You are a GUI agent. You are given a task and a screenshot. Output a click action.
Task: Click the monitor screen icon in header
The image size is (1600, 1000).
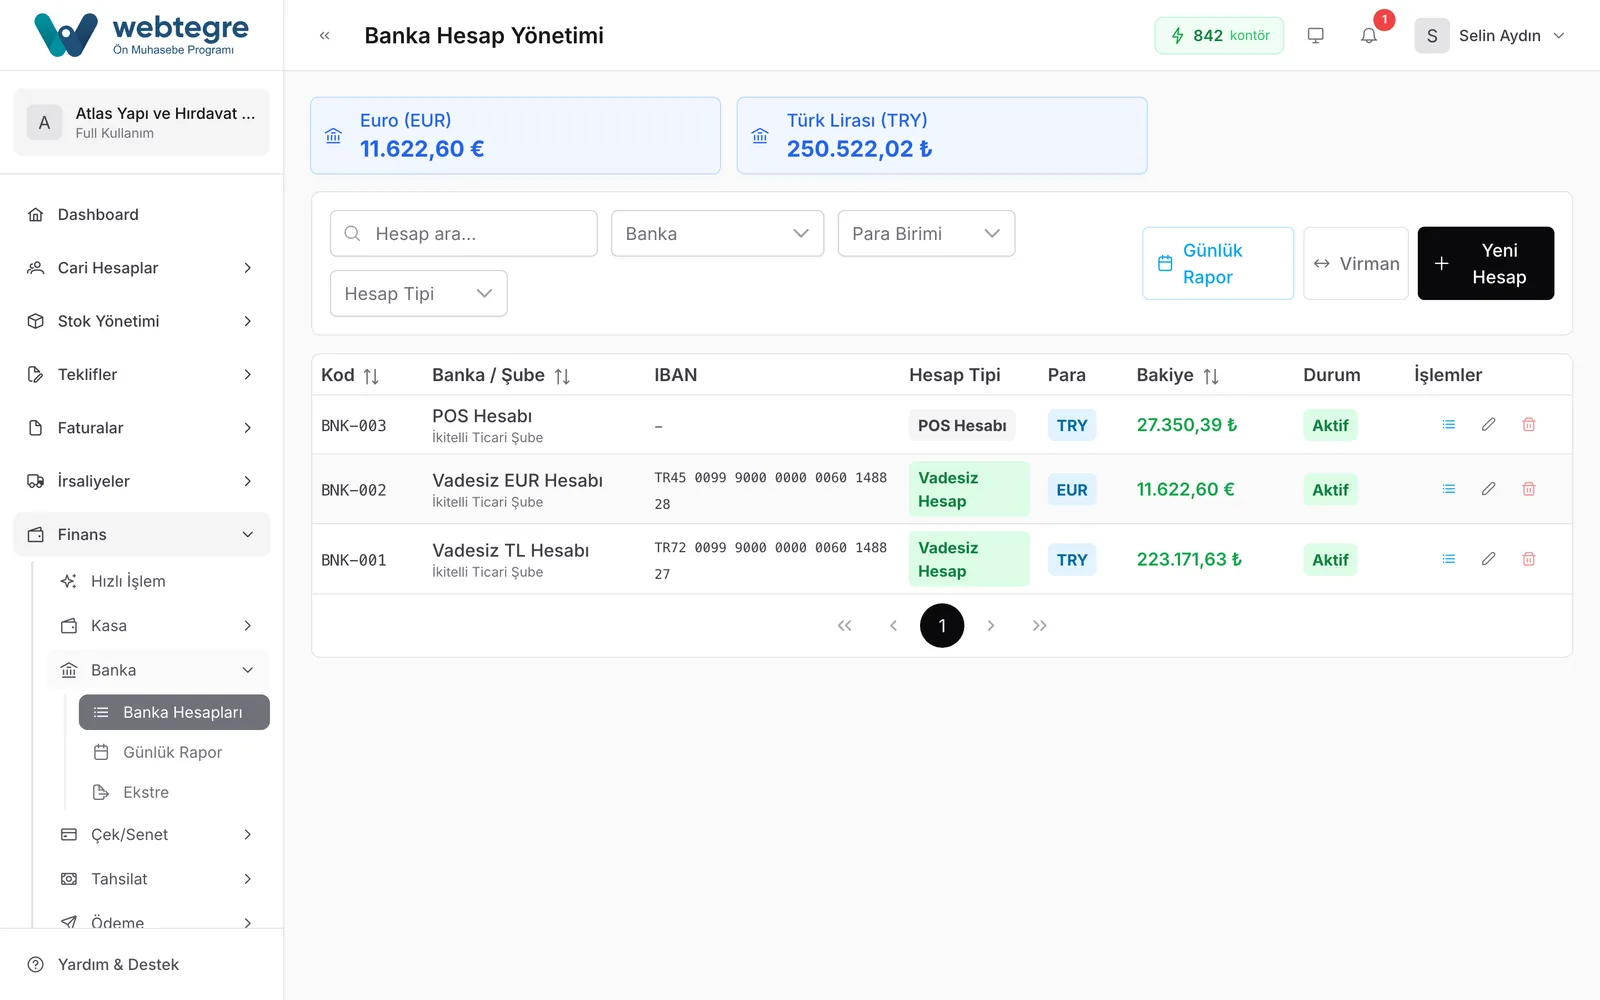point(1316,35)
